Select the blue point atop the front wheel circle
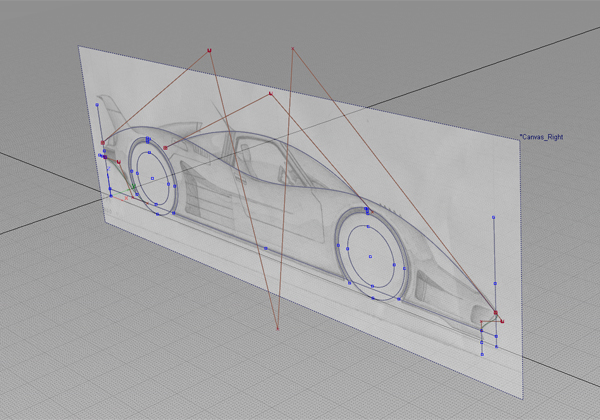Screen dimensions: 600x420 pyautogui.click(x=367, y=211)
